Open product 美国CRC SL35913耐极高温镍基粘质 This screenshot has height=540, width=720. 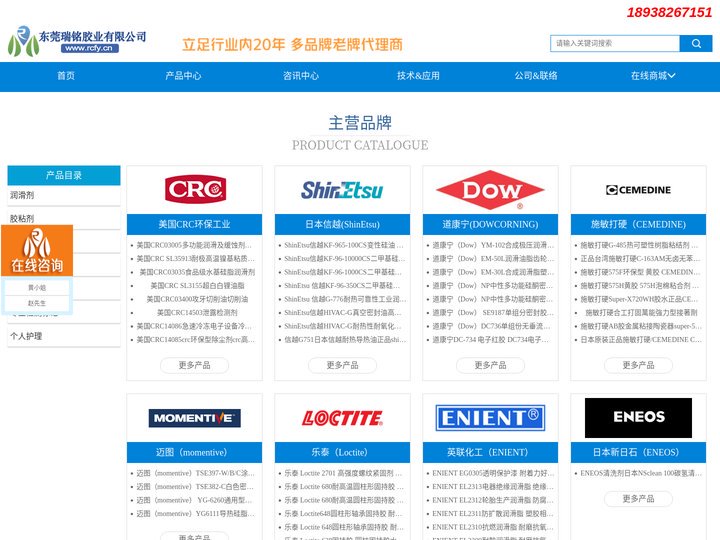click(195, 259)
